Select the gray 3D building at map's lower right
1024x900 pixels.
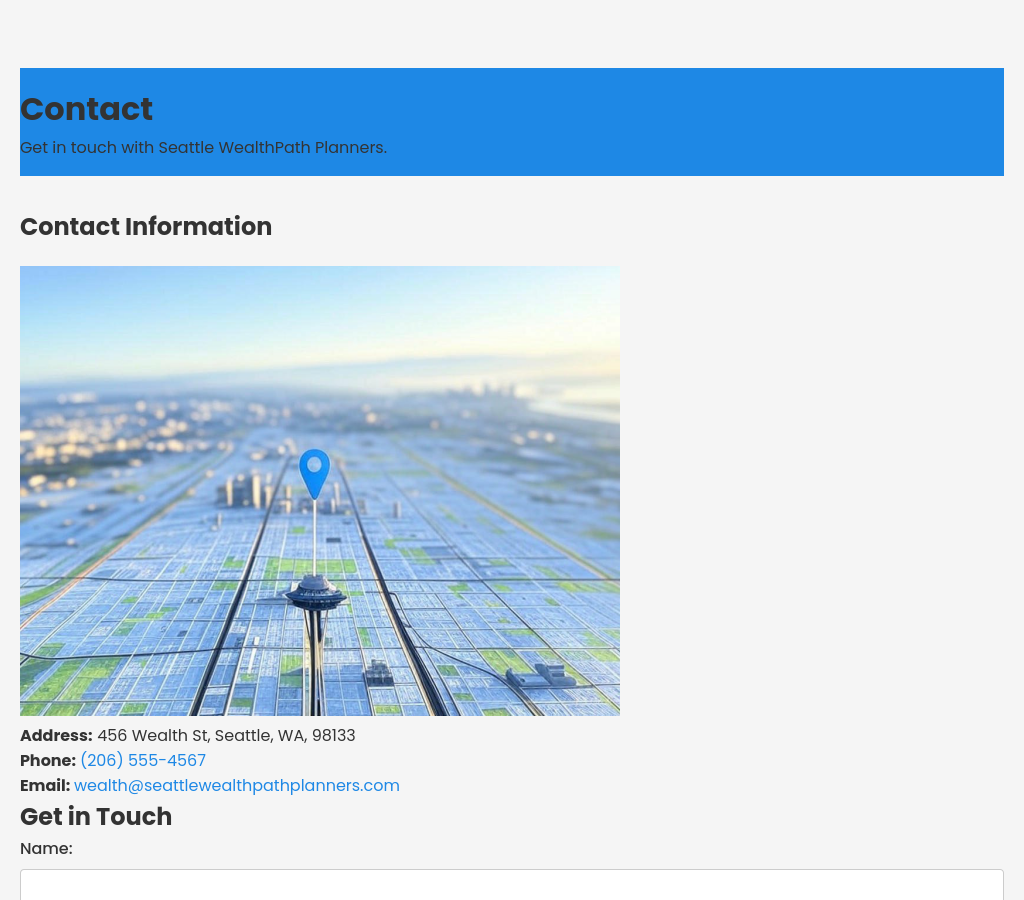click(541, 676)
